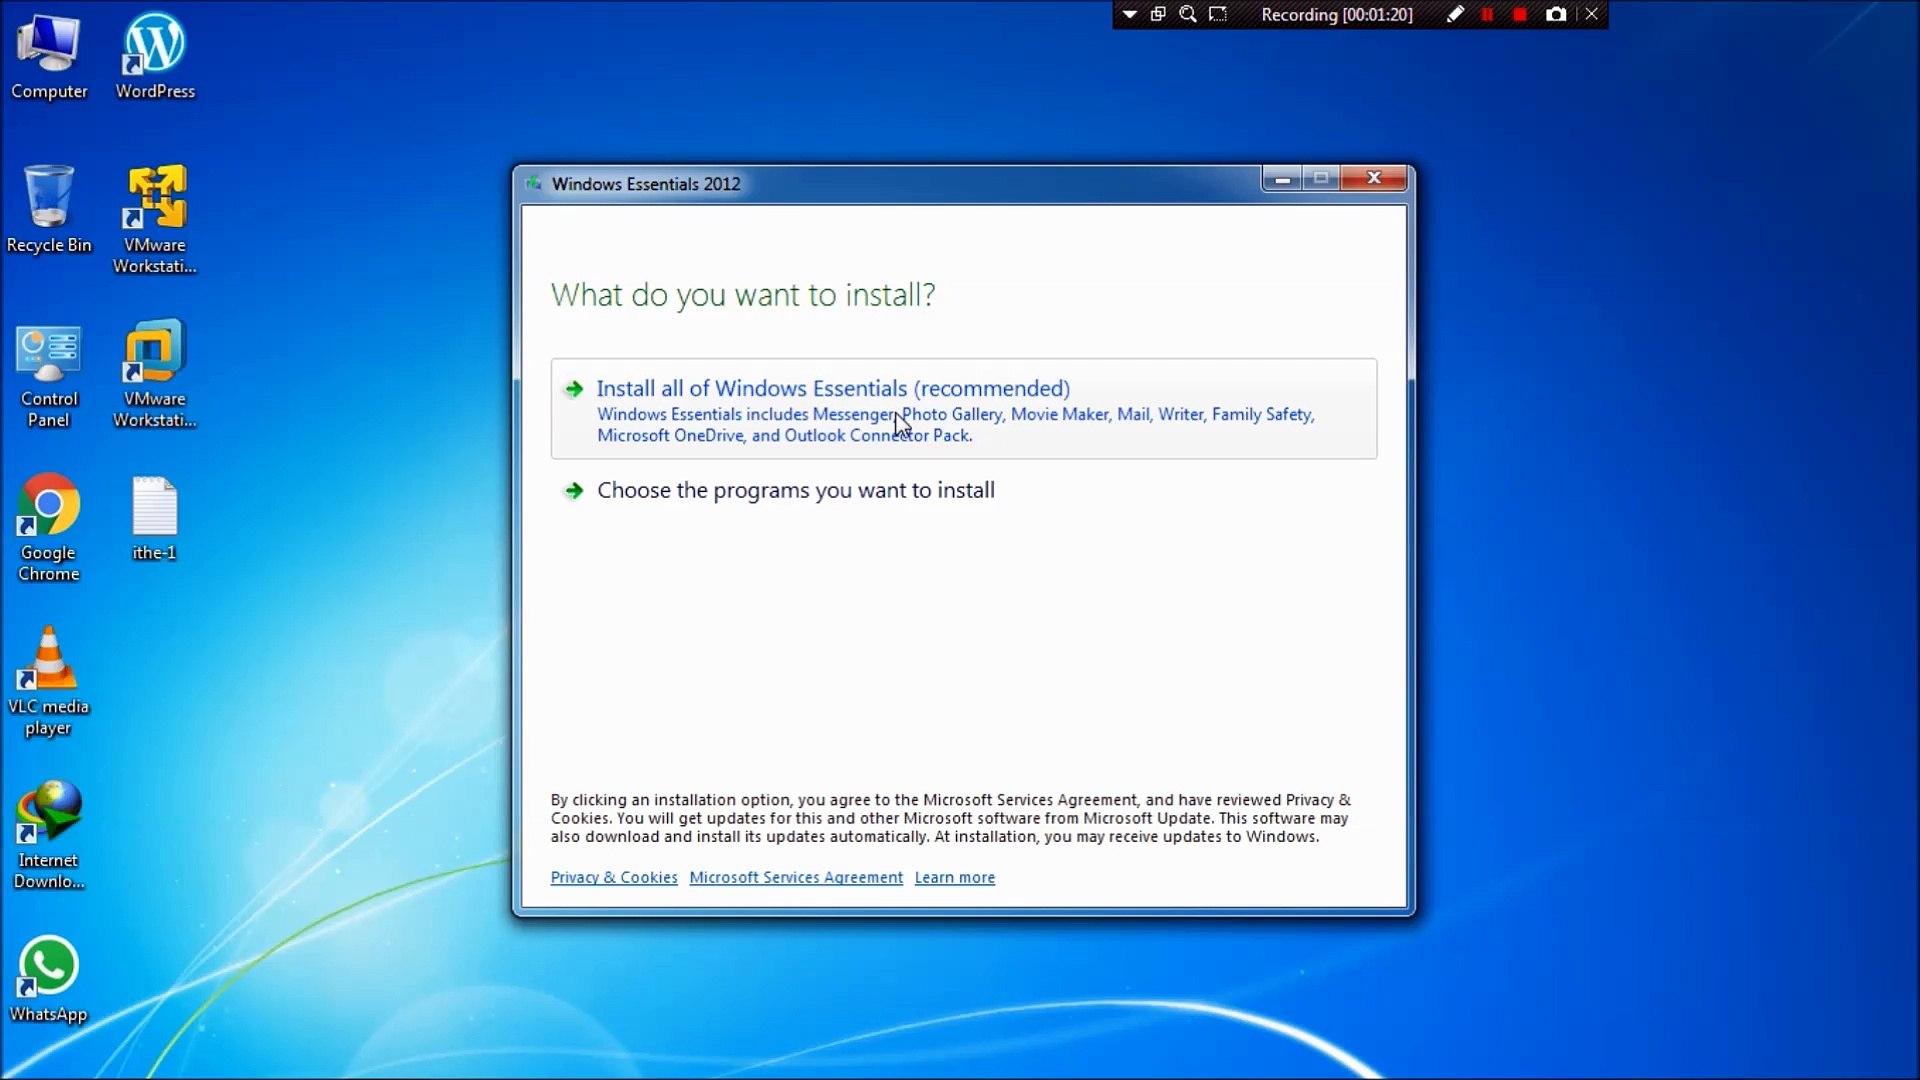Click the Learn more link
Viewport: 1920px width, 1080px height.
point(954,878)
